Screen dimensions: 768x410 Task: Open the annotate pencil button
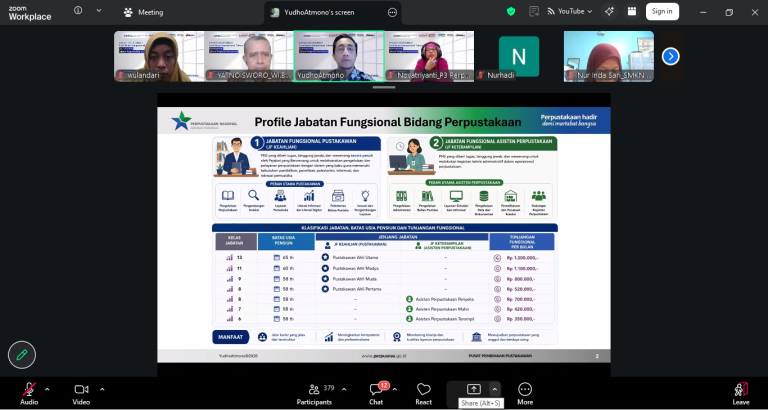click(22, 355)
